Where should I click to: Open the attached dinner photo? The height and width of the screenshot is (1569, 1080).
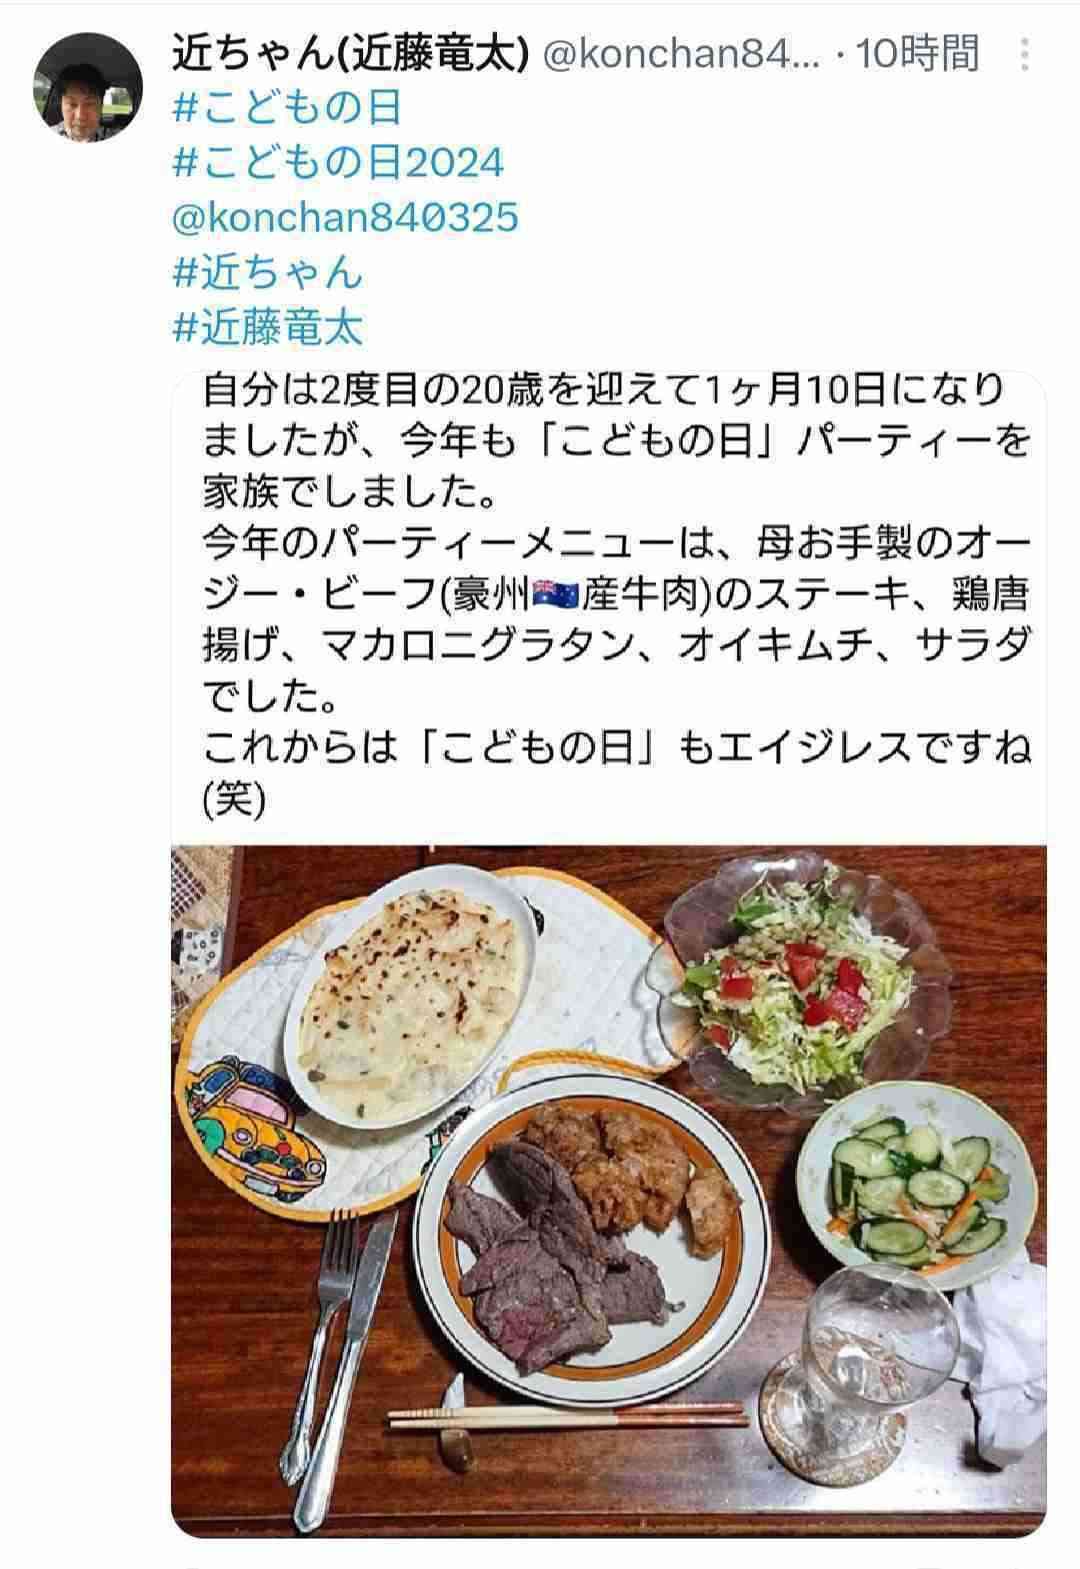(x=609, y=1190)
